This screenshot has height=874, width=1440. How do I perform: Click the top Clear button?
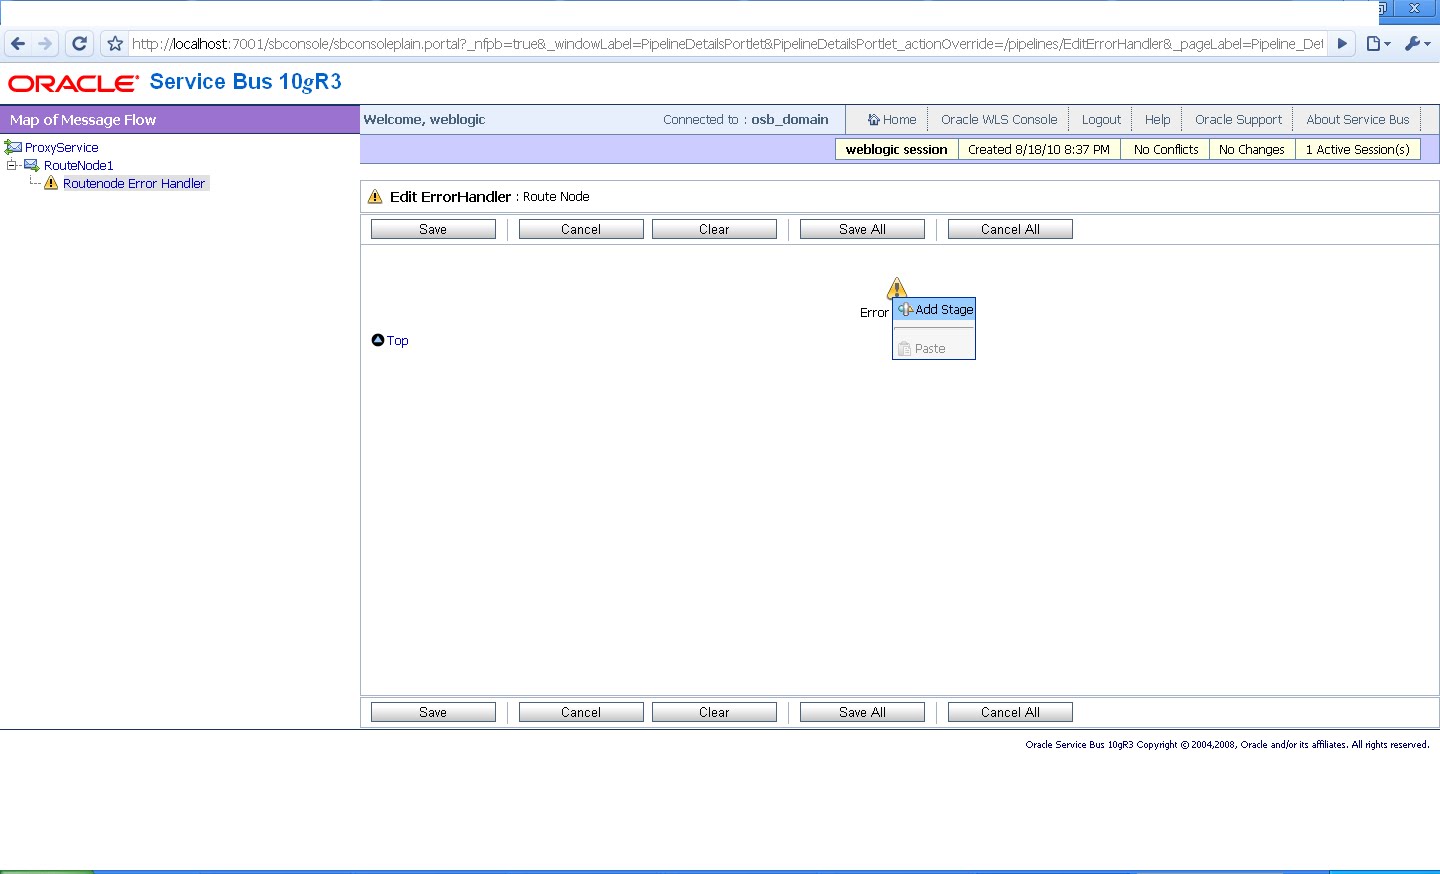click(714, 229)
